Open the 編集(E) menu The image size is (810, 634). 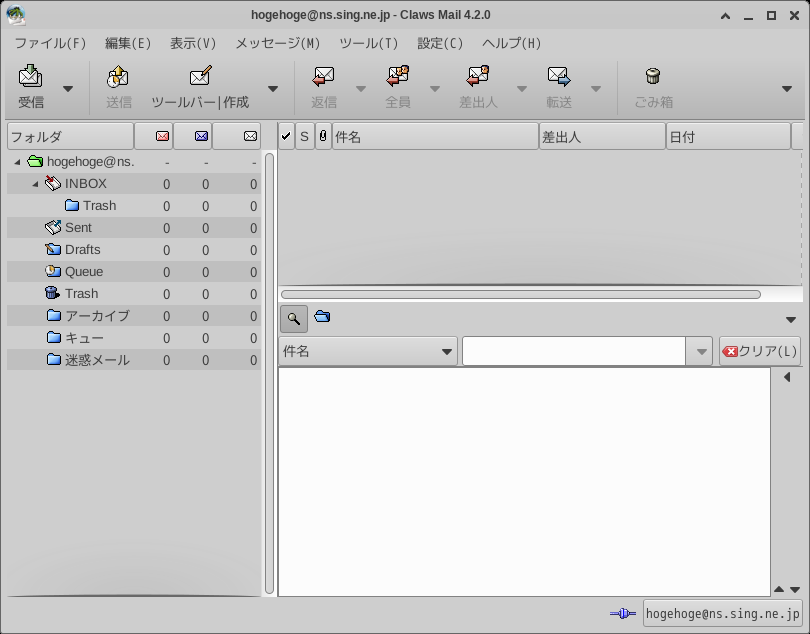(x=128, y=43)
